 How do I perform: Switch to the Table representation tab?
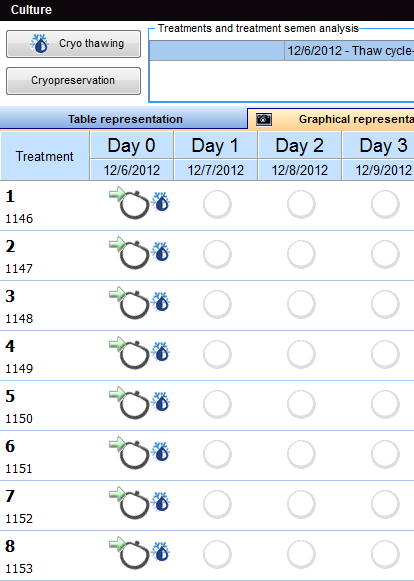(x=124, y=119)
